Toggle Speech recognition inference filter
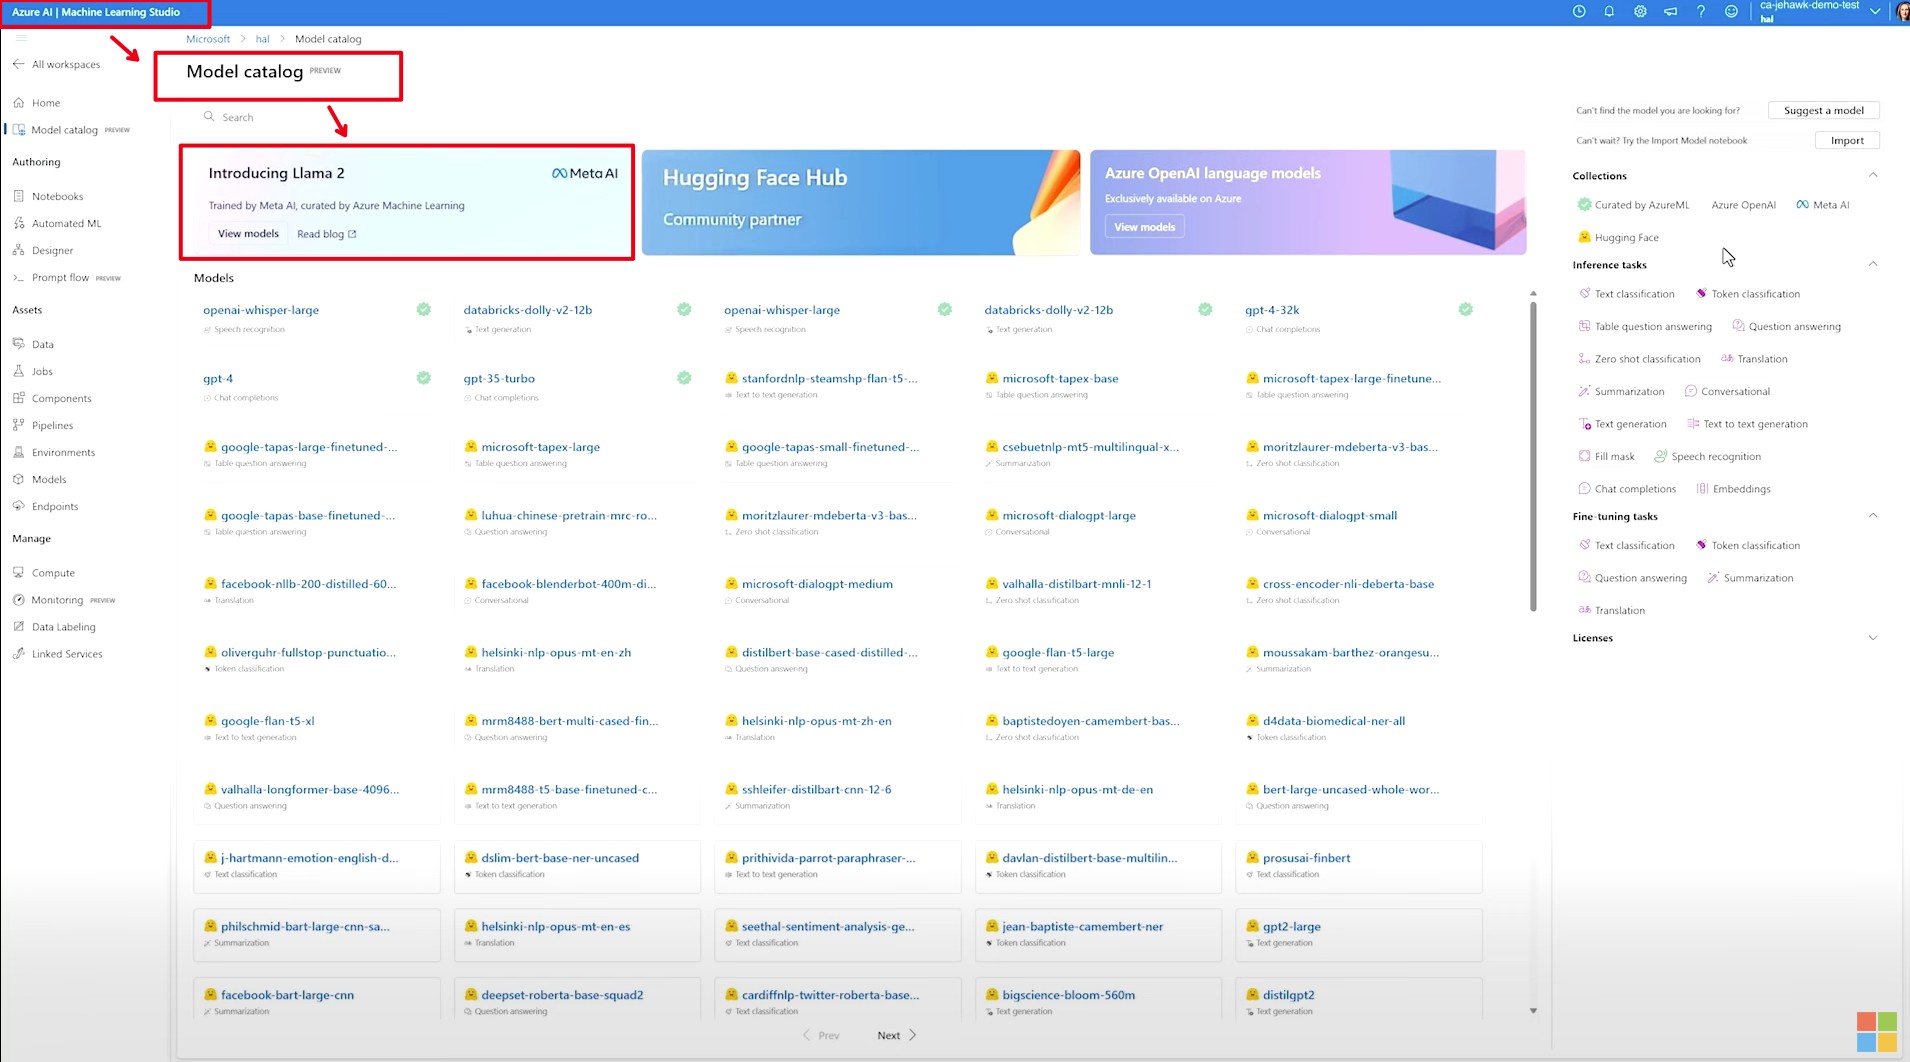The width and height of the screenshot is (1910, 1062). point(1707,457)
